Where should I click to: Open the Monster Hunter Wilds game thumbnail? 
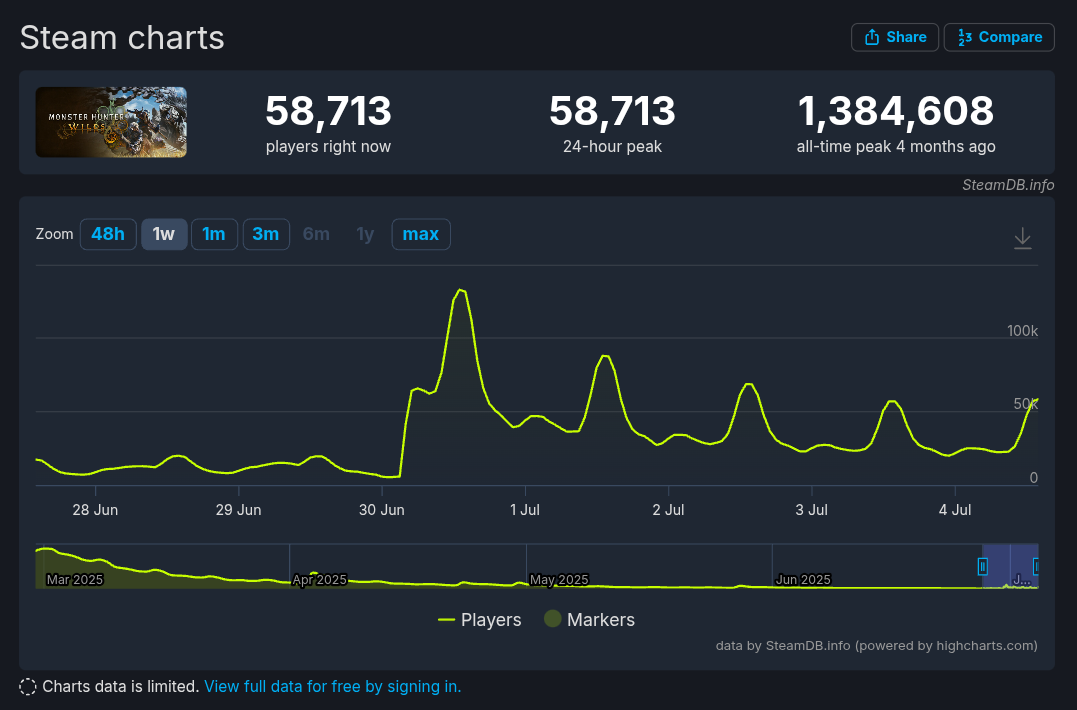point(111,122)
